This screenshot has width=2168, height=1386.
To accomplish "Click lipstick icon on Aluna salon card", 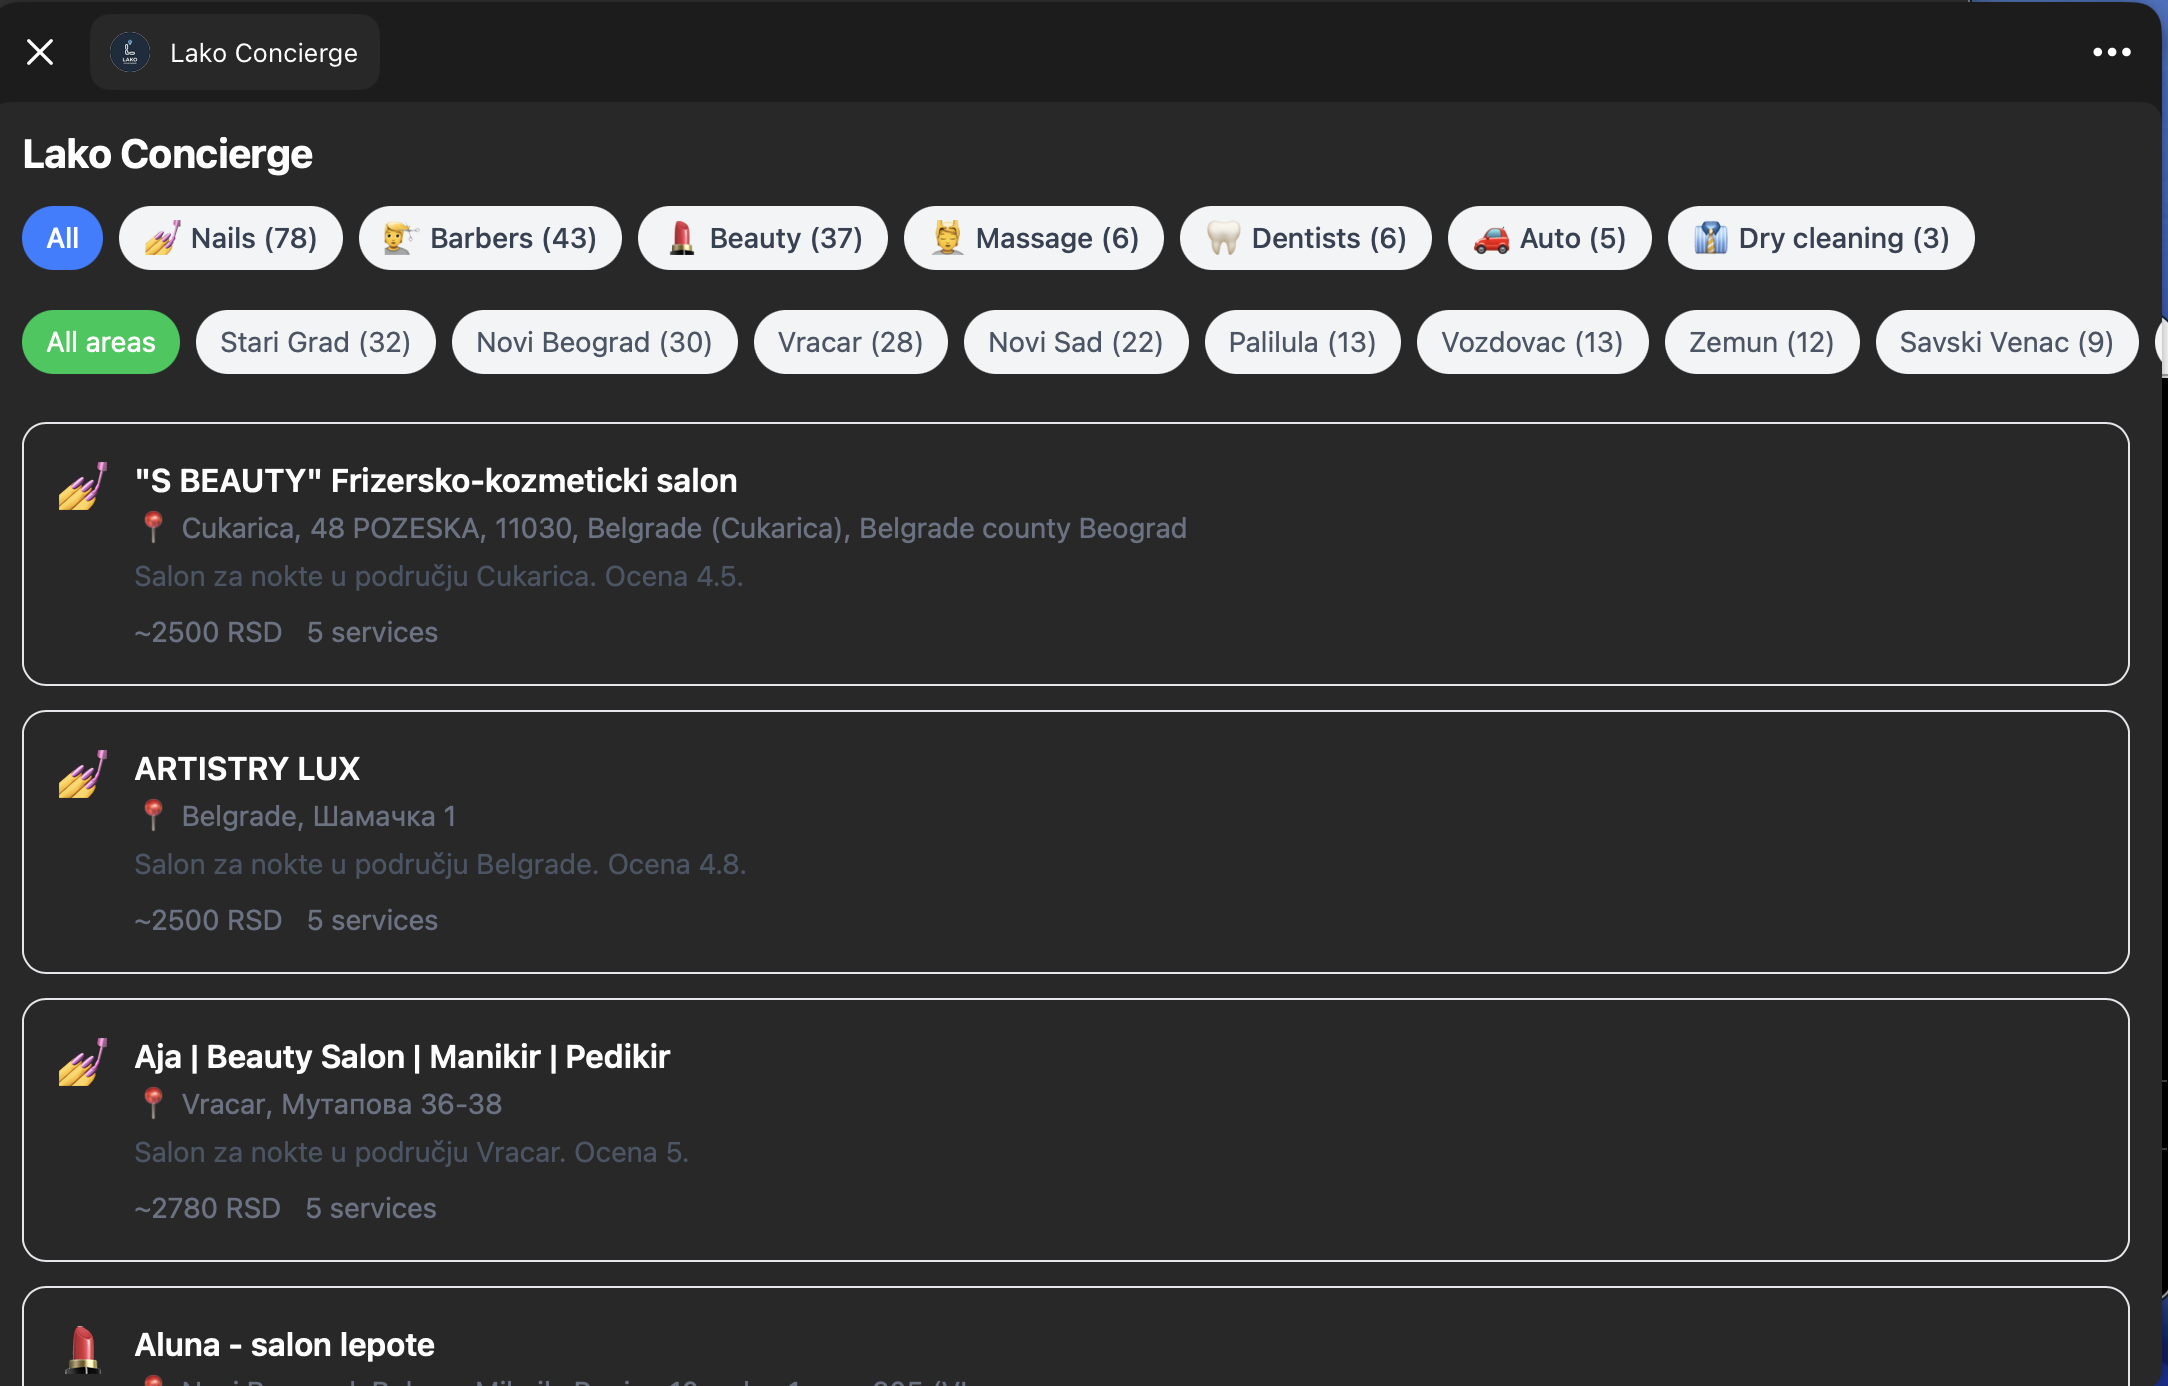I will pos(83,1349).
